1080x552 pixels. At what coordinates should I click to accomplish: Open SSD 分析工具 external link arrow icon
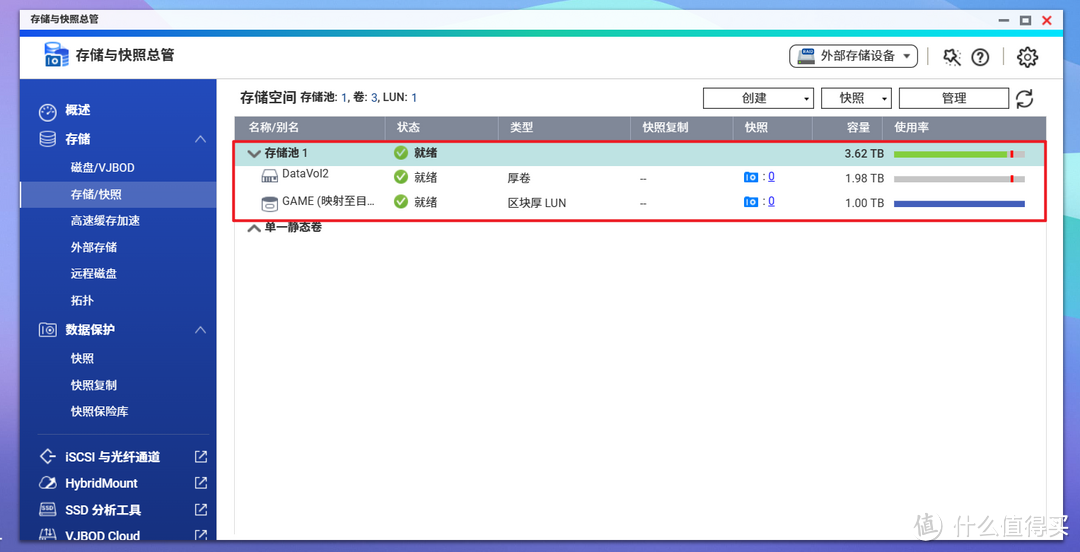coord(200,510)
